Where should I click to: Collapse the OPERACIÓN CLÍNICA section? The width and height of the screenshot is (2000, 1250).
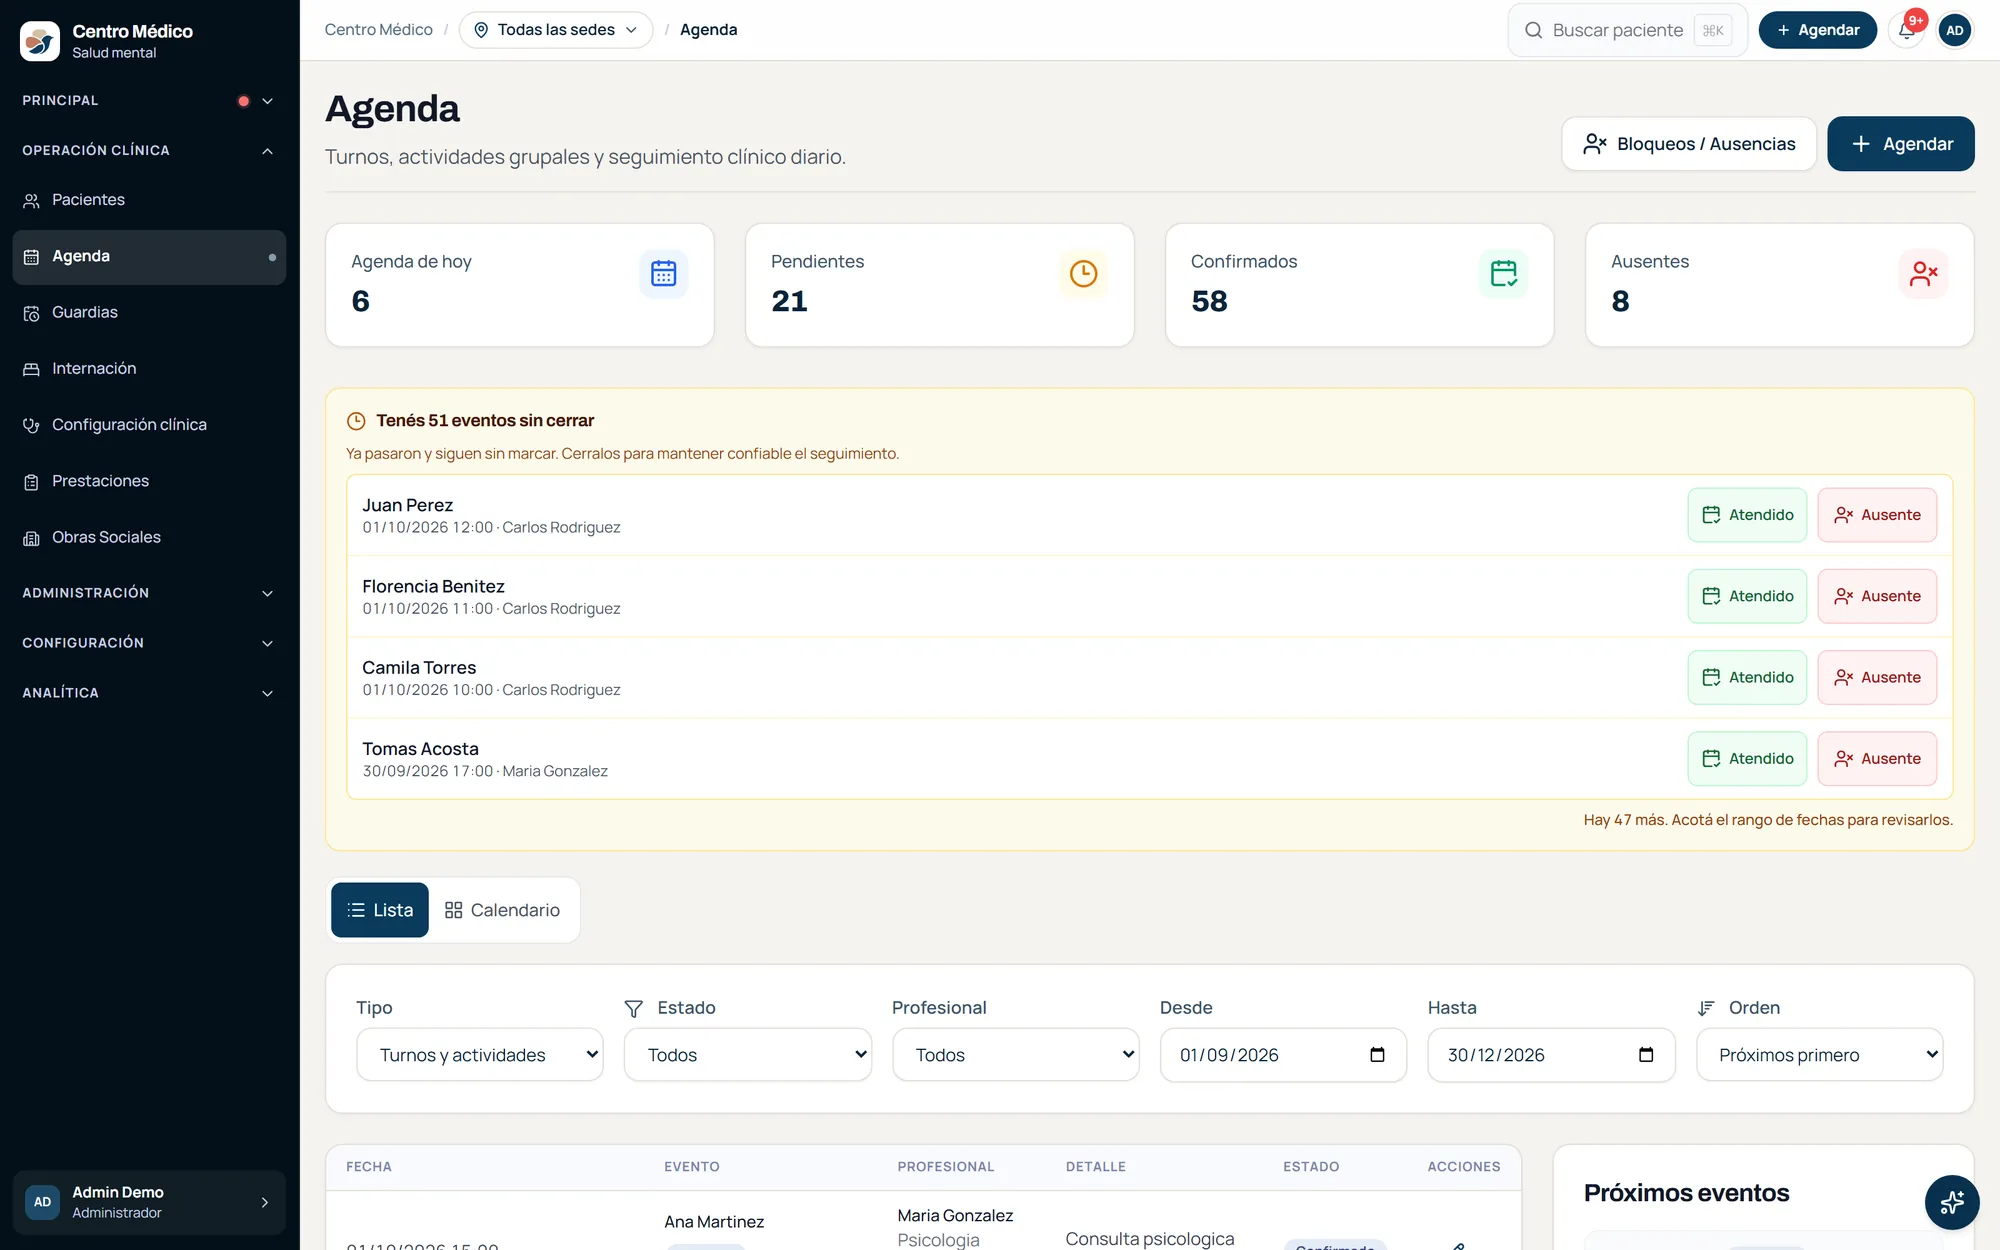pyautogui.click(x=149, y=151)
